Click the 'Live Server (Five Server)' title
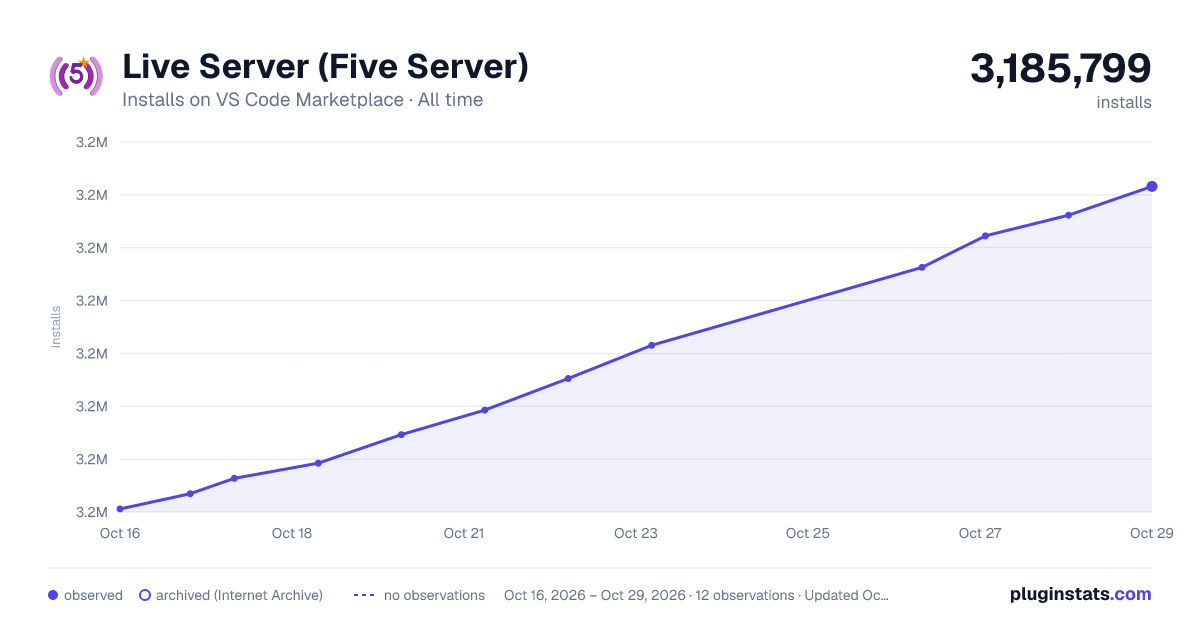The height and width of the screenshot is (630, 1200). 325,67
